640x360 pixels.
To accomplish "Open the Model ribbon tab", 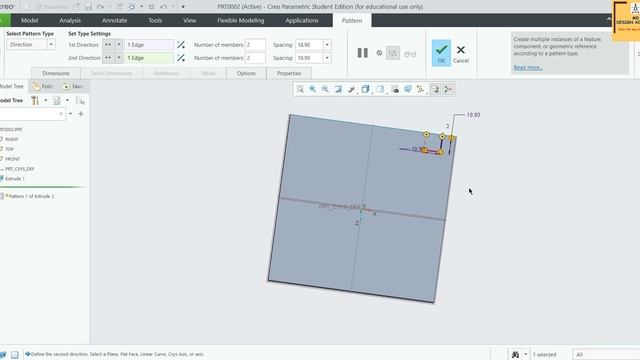I will (x=29, y=20).
